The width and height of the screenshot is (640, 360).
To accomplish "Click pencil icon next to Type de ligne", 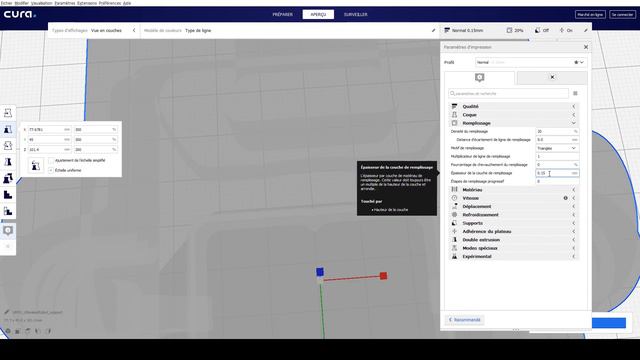I will tap(433, 31).
